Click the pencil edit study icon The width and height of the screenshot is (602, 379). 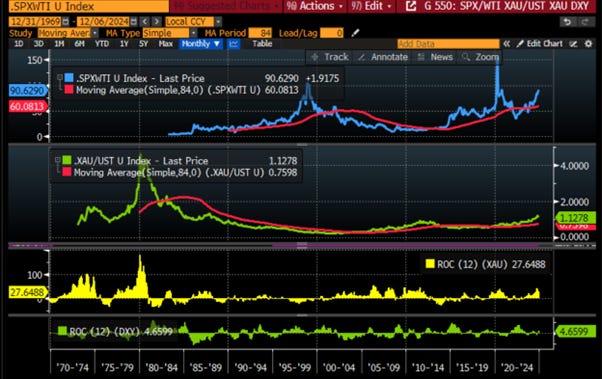(x=355, y=33)
